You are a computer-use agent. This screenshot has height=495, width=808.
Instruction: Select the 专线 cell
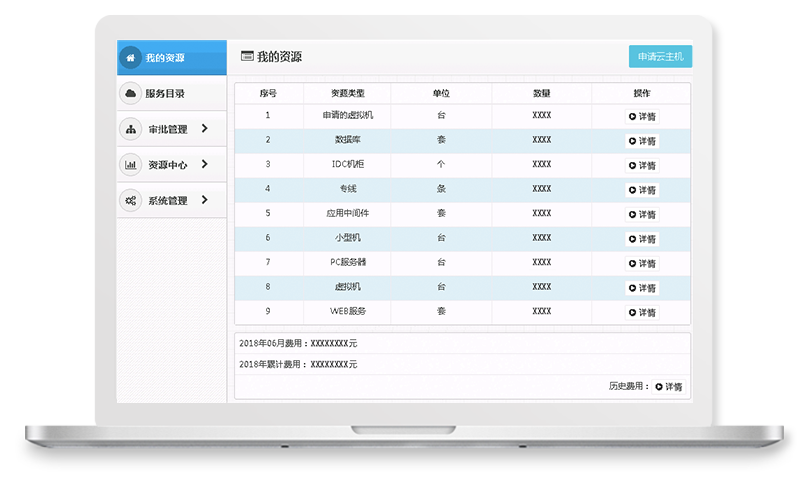click(348, 189)
